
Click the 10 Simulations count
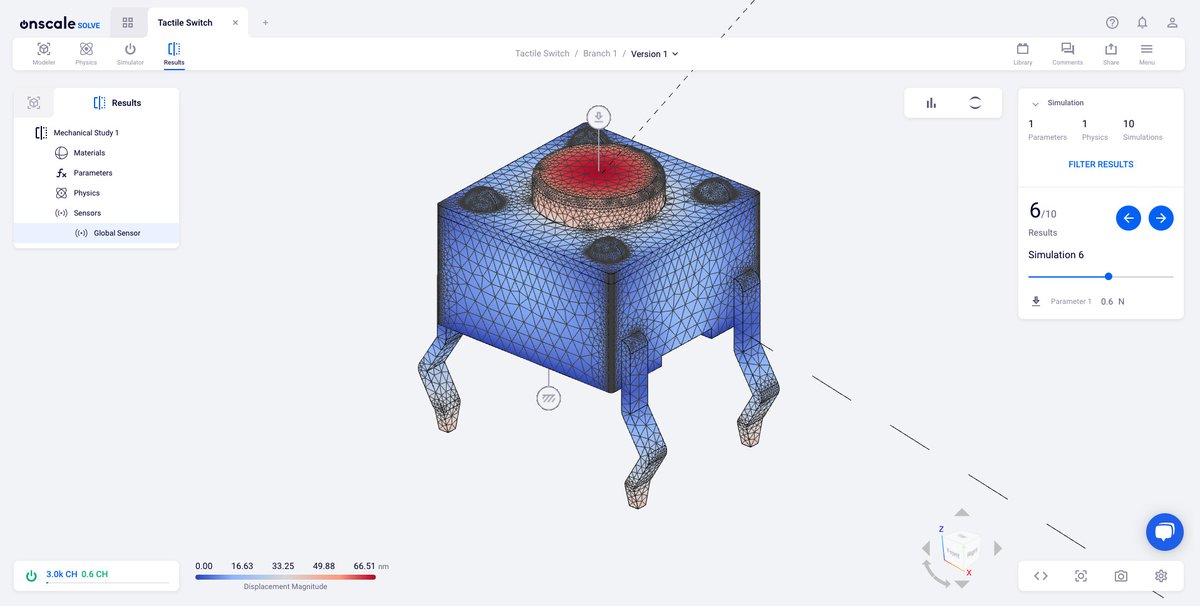click(1142, 130)
